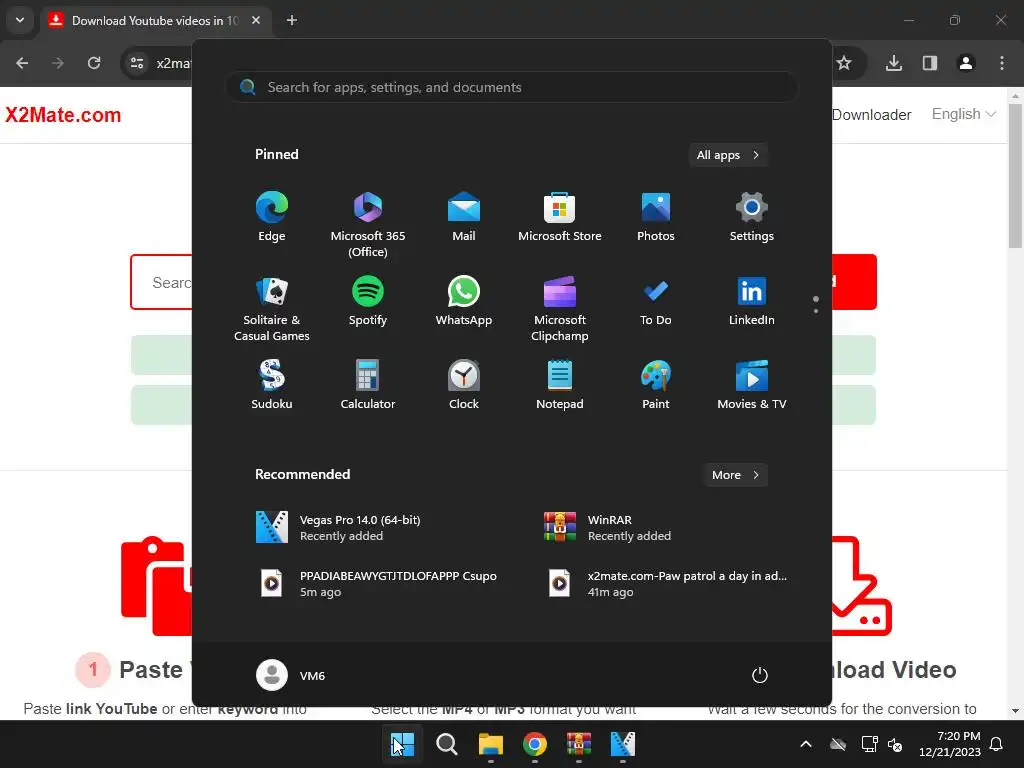Open the notifications bell in taskbar

coord(997,744)
